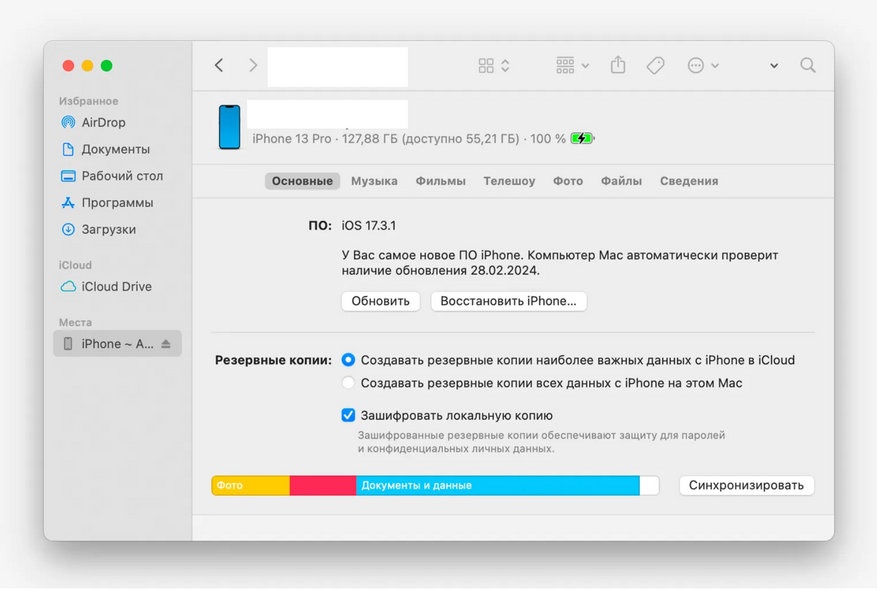
Task: Click Восстановить iPhone... button
Action: click(x=508, y=301)
